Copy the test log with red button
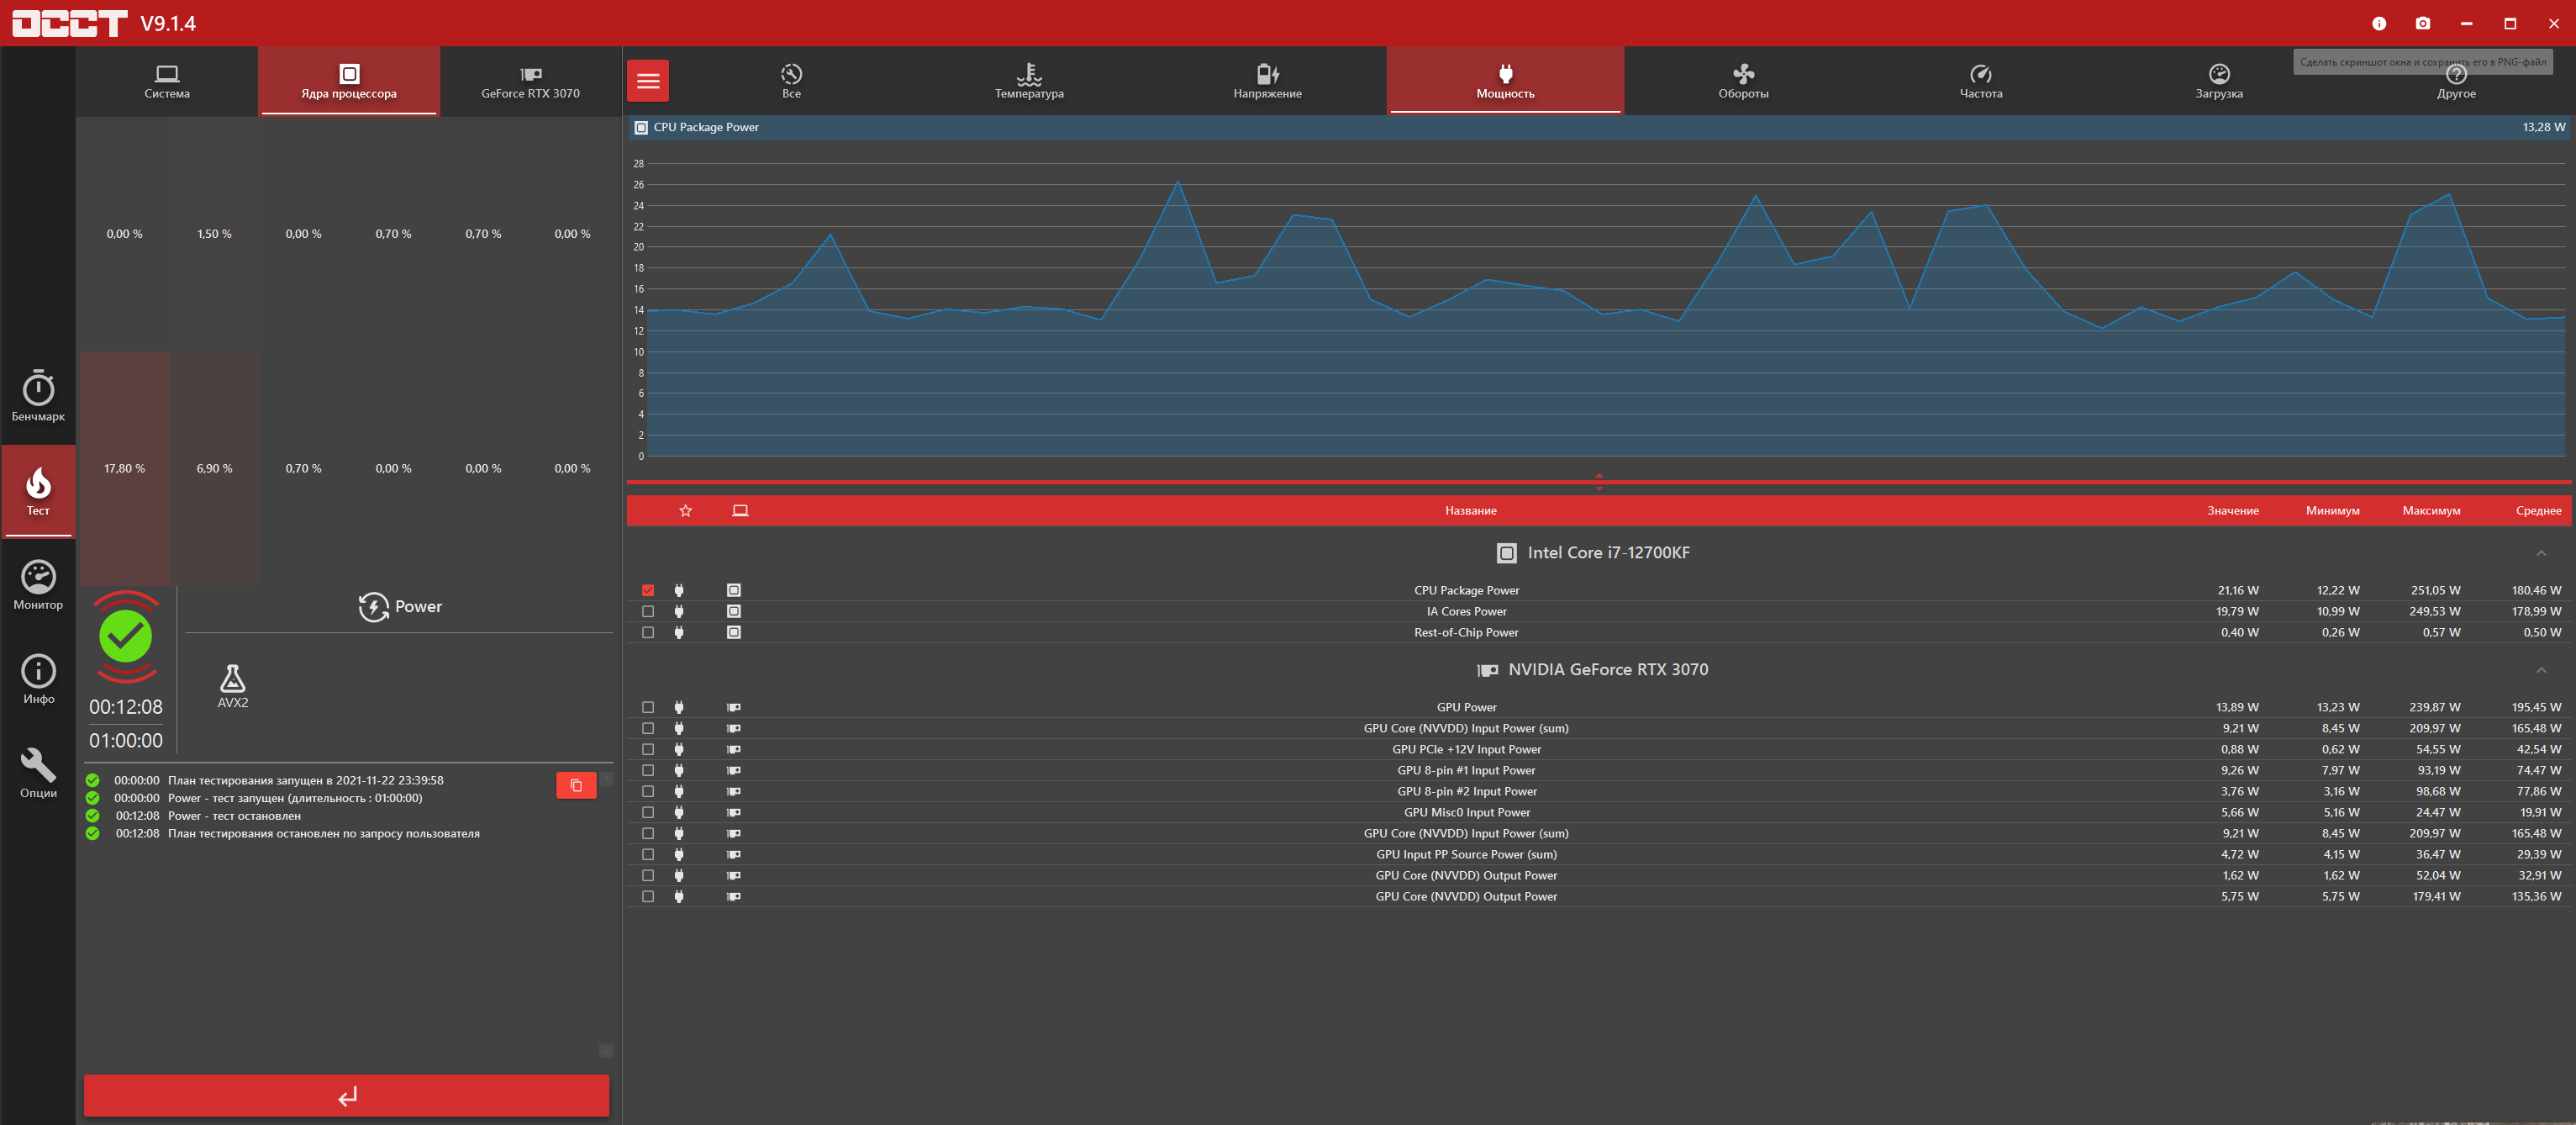This screenshot has height=1125, width=2576. coord(576,785)
